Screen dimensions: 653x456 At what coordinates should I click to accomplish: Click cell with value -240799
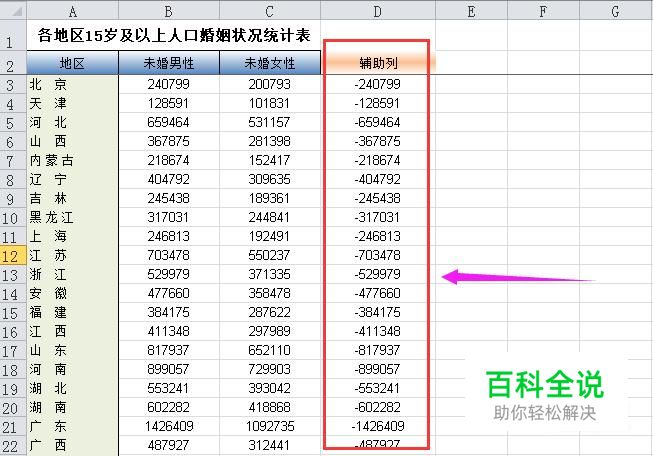click(378, 85)
